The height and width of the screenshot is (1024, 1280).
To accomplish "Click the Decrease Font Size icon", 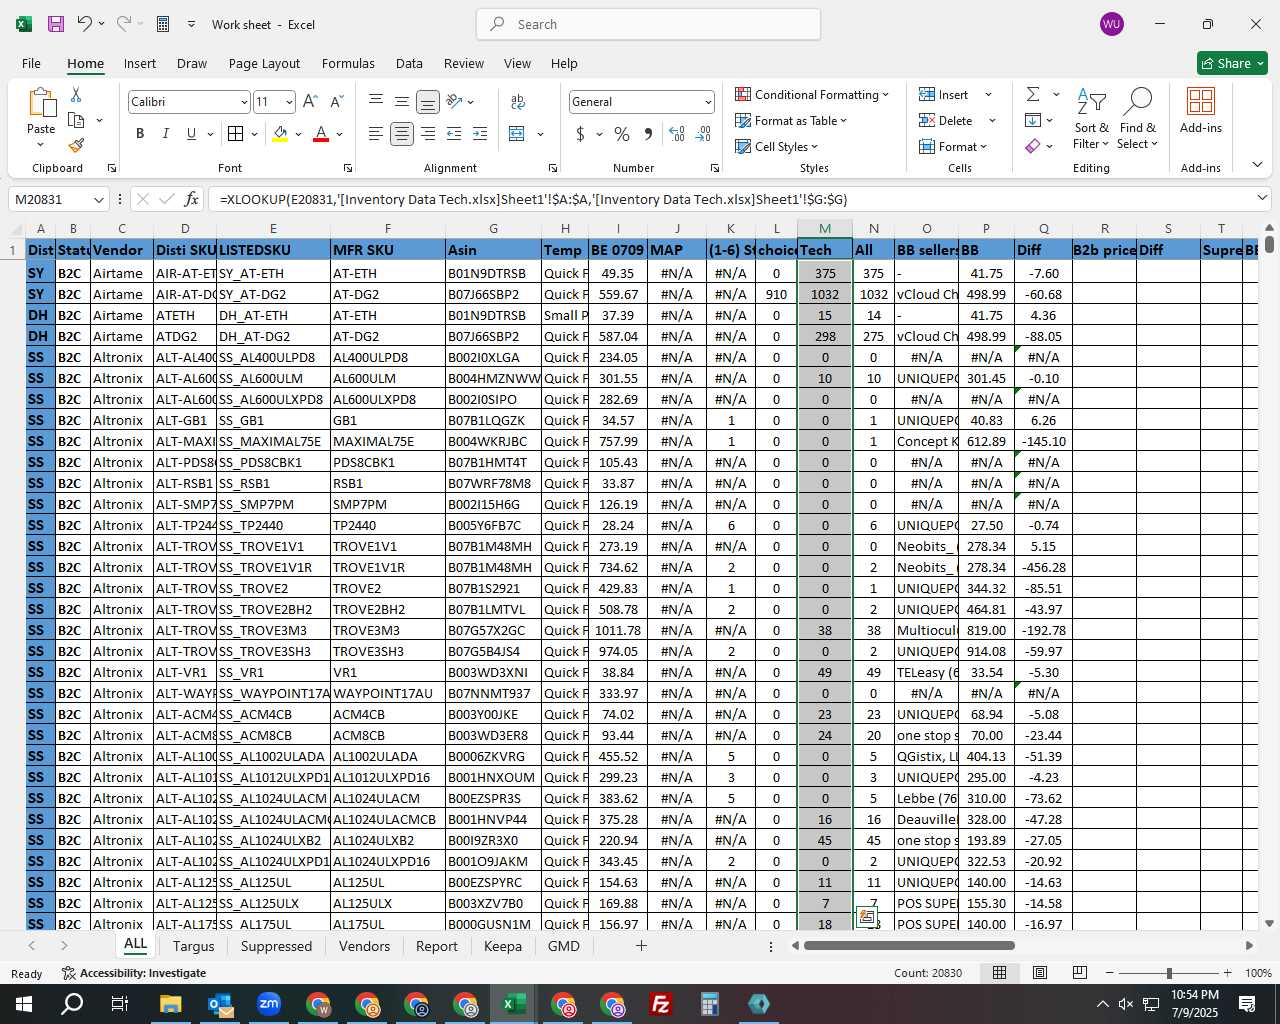I will 336,102.
